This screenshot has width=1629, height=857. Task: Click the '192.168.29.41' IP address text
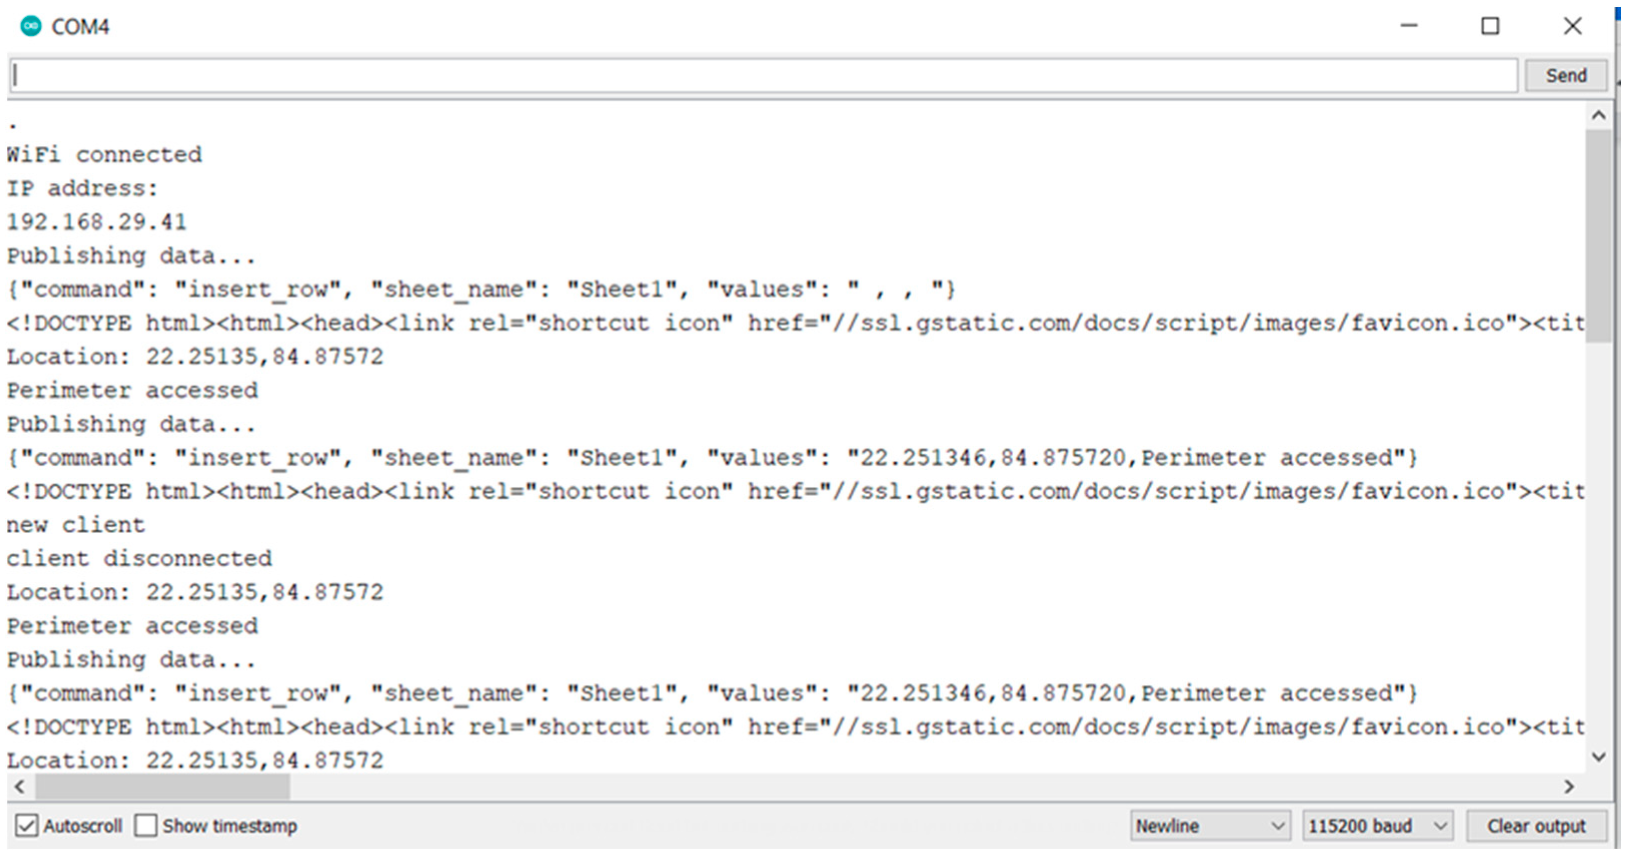click(x=96, y=222)
